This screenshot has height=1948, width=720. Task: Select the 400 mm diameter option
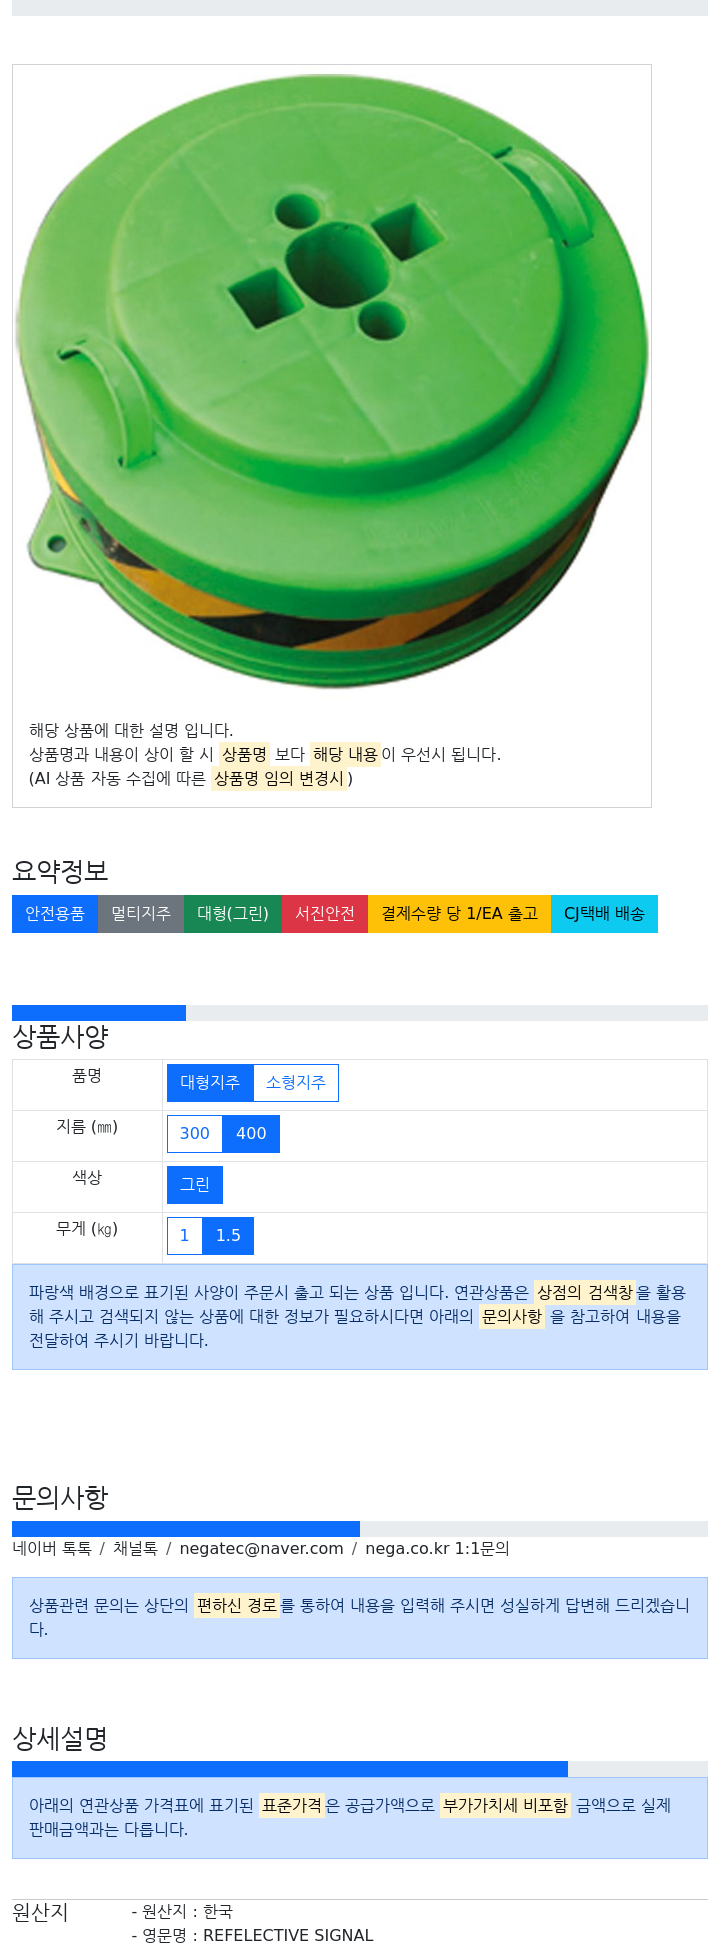[251, 1134]
